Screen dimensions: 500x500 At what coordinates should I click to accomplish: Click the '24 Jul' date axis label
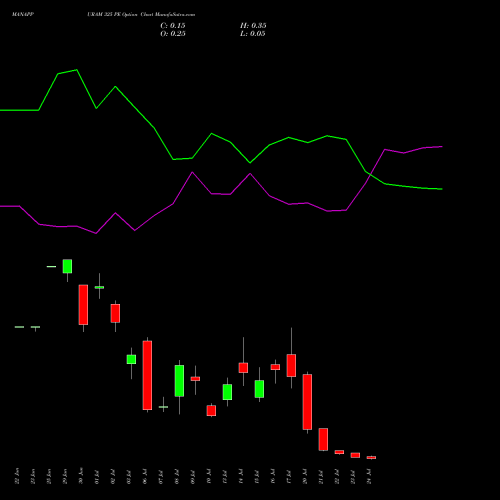369,477
